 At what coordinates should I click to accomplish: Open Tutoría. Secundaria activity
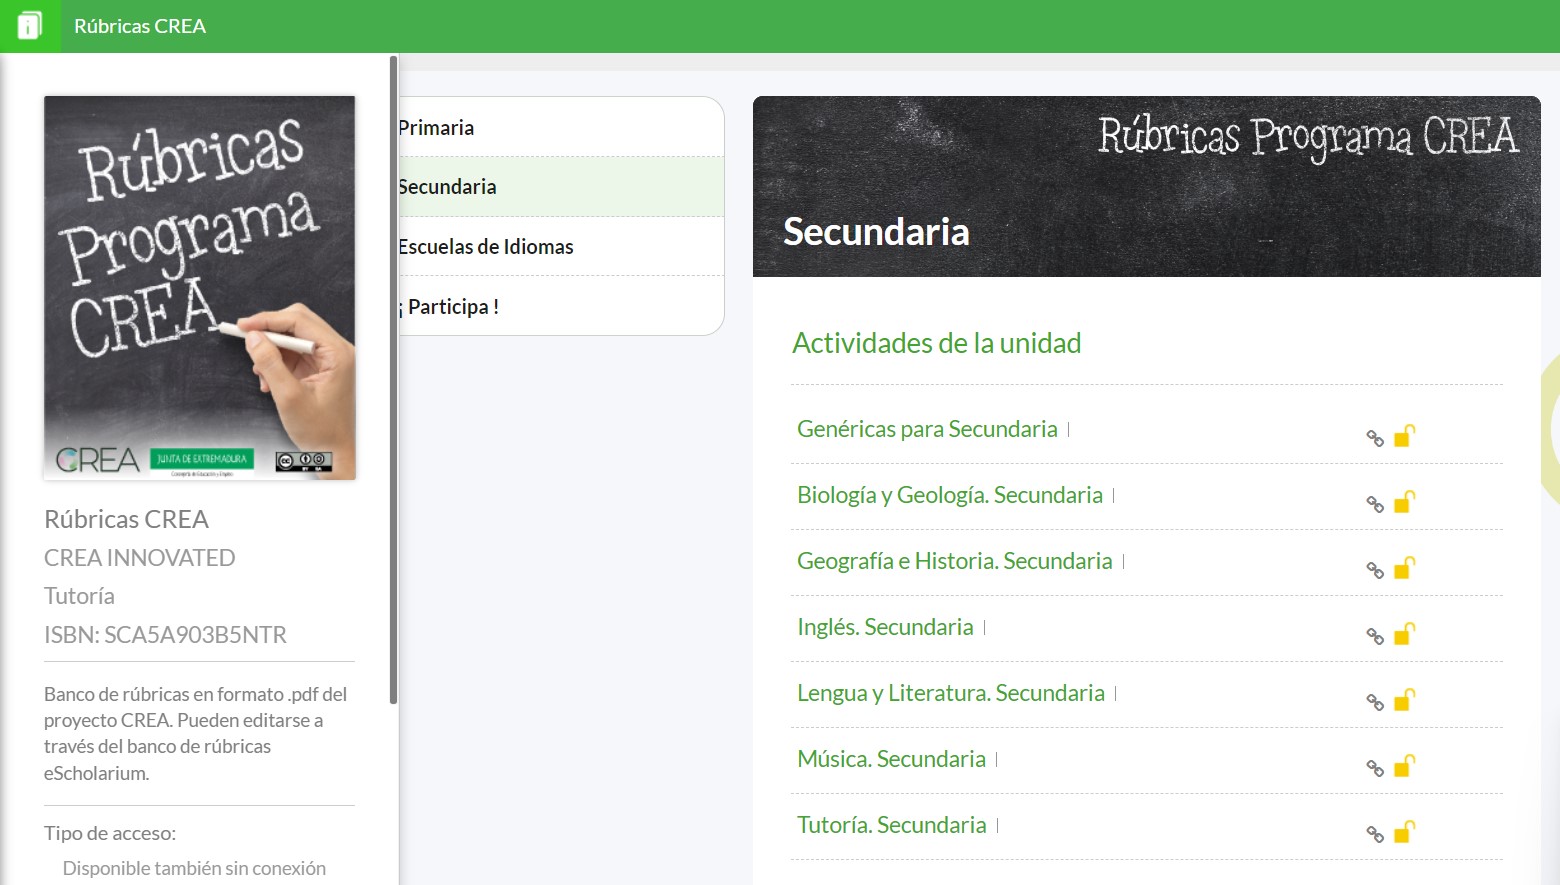click(x=892, y=825)
